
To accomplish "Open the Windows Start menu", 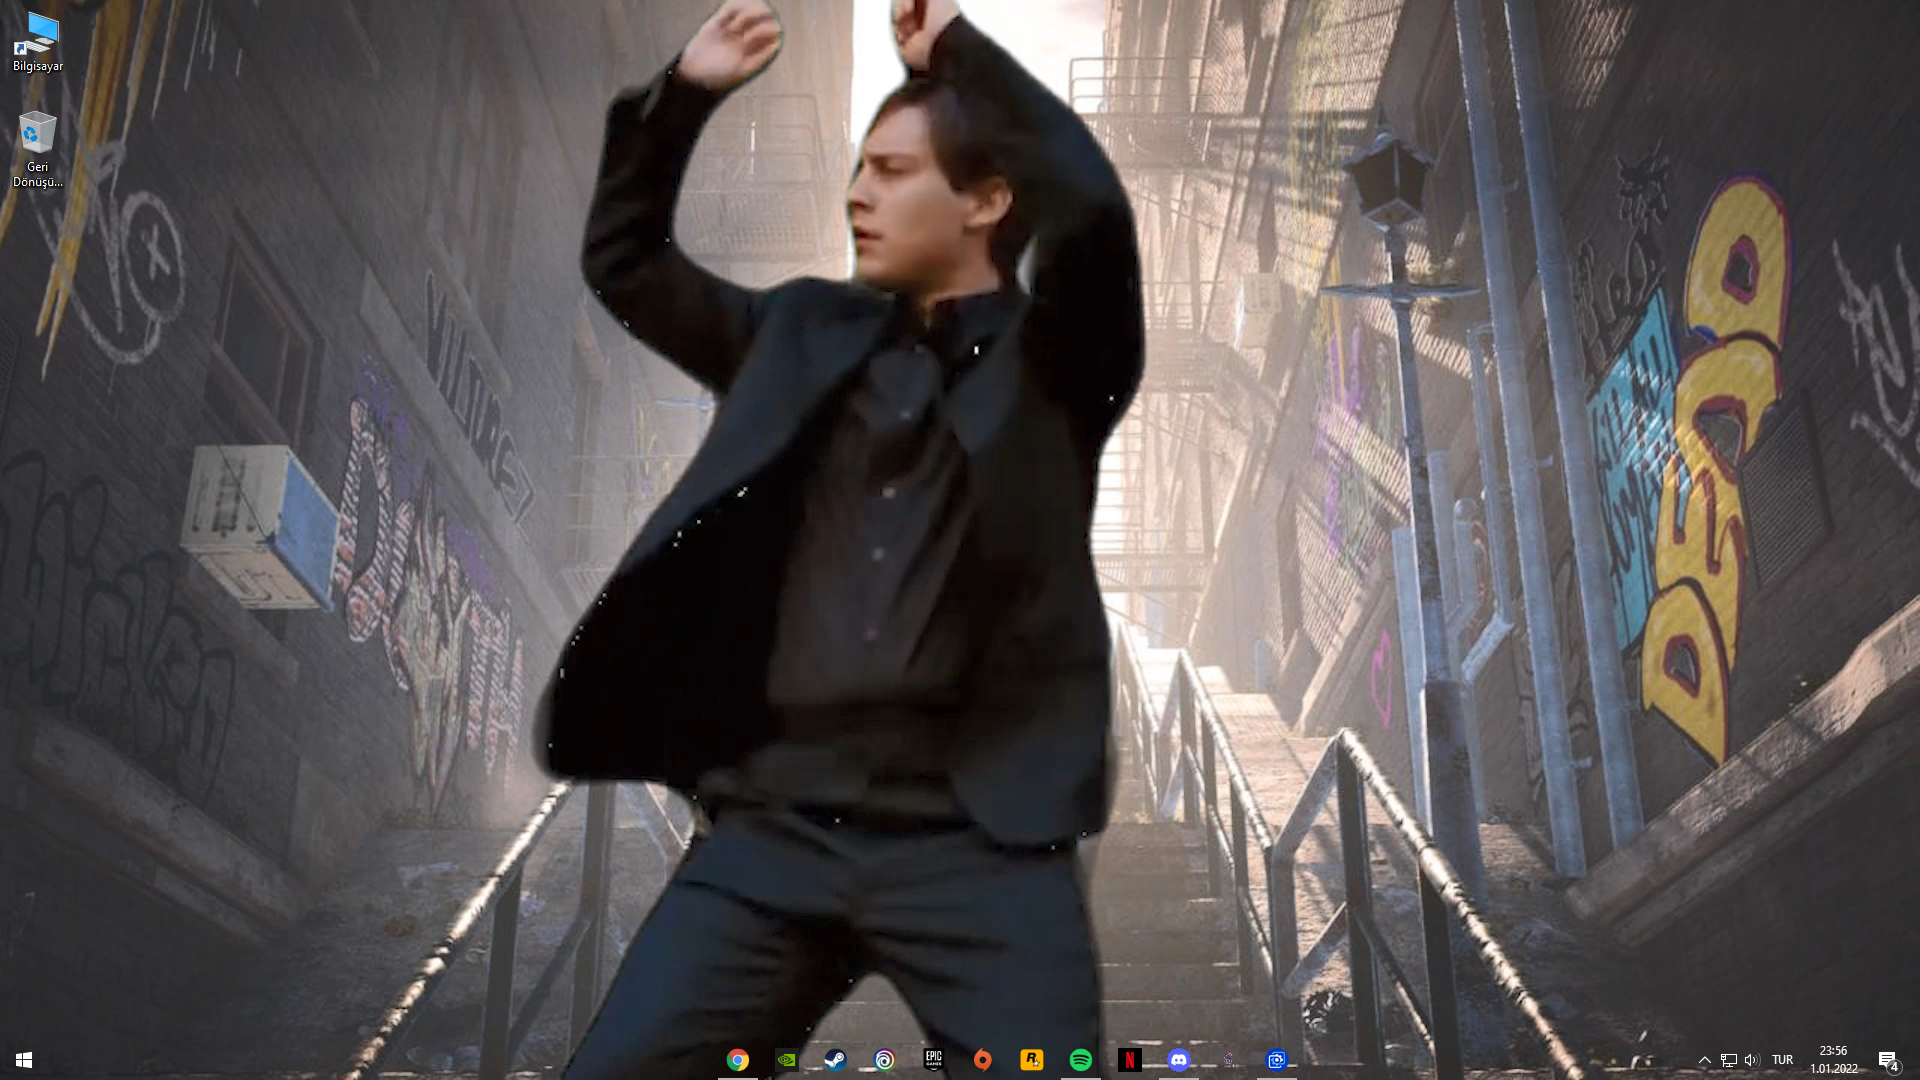I will pos(24,1060).
